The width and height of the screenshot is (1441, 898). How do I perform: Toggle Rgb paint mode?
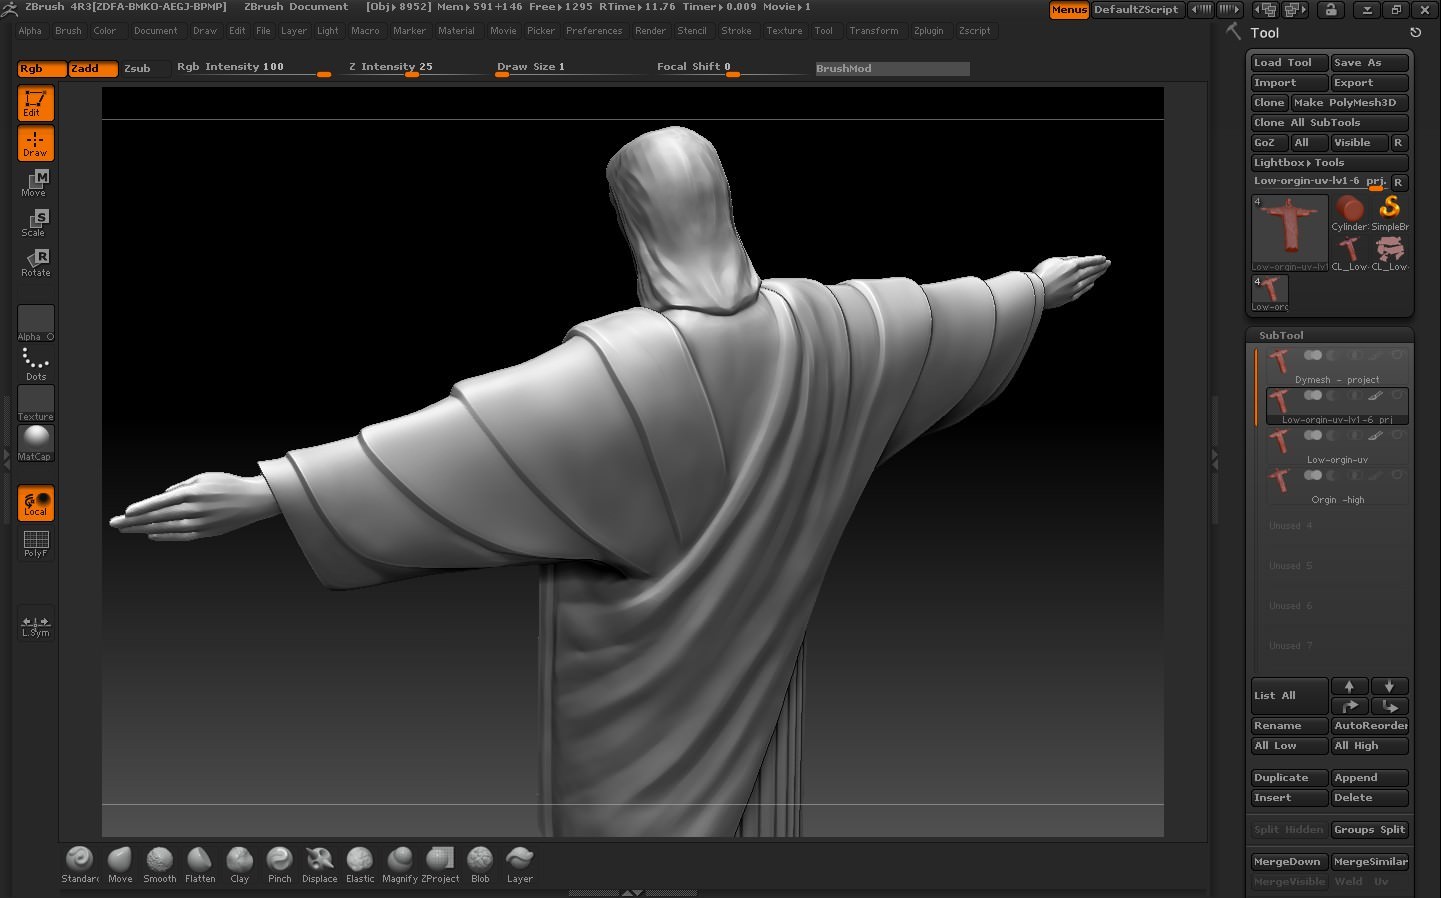pos(41,68)
